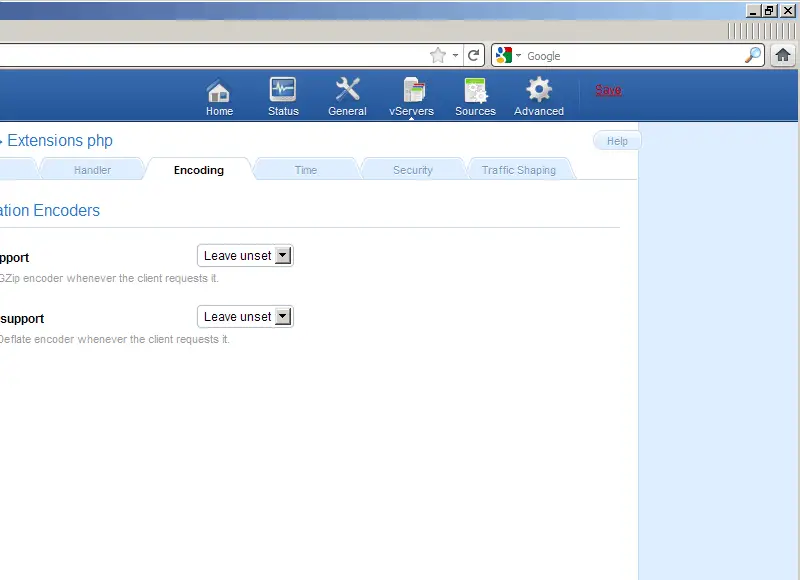800x580 pixels.
Task: Focus the Google search input field
Action: point(630,56)
